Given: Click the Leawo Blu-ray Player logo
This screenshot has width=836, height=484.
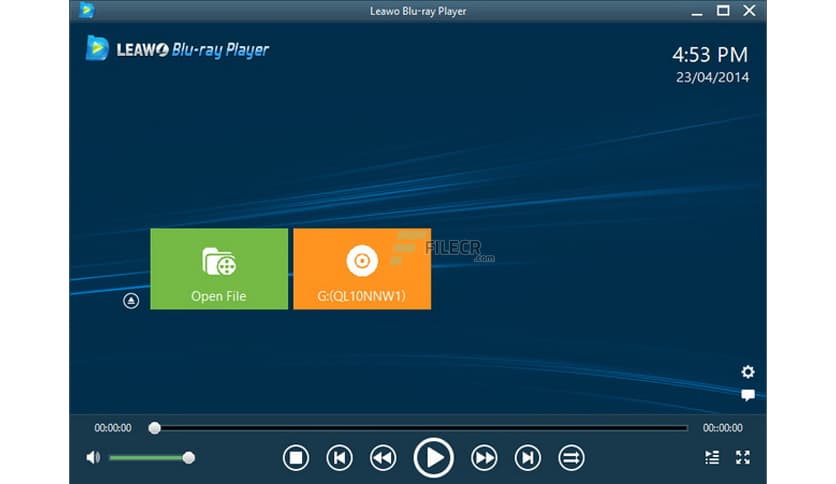Looking at the screenshot, I should pos(178,49).
